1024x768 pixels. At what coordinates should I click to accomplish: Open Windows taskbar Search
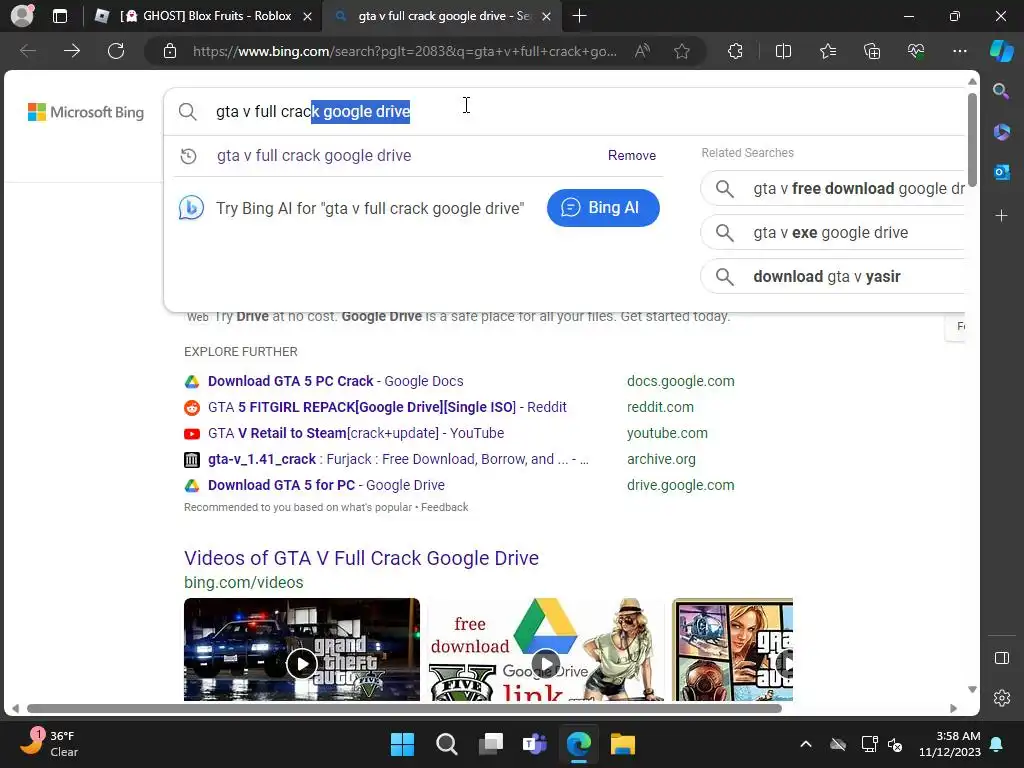[x=447, y=744]
